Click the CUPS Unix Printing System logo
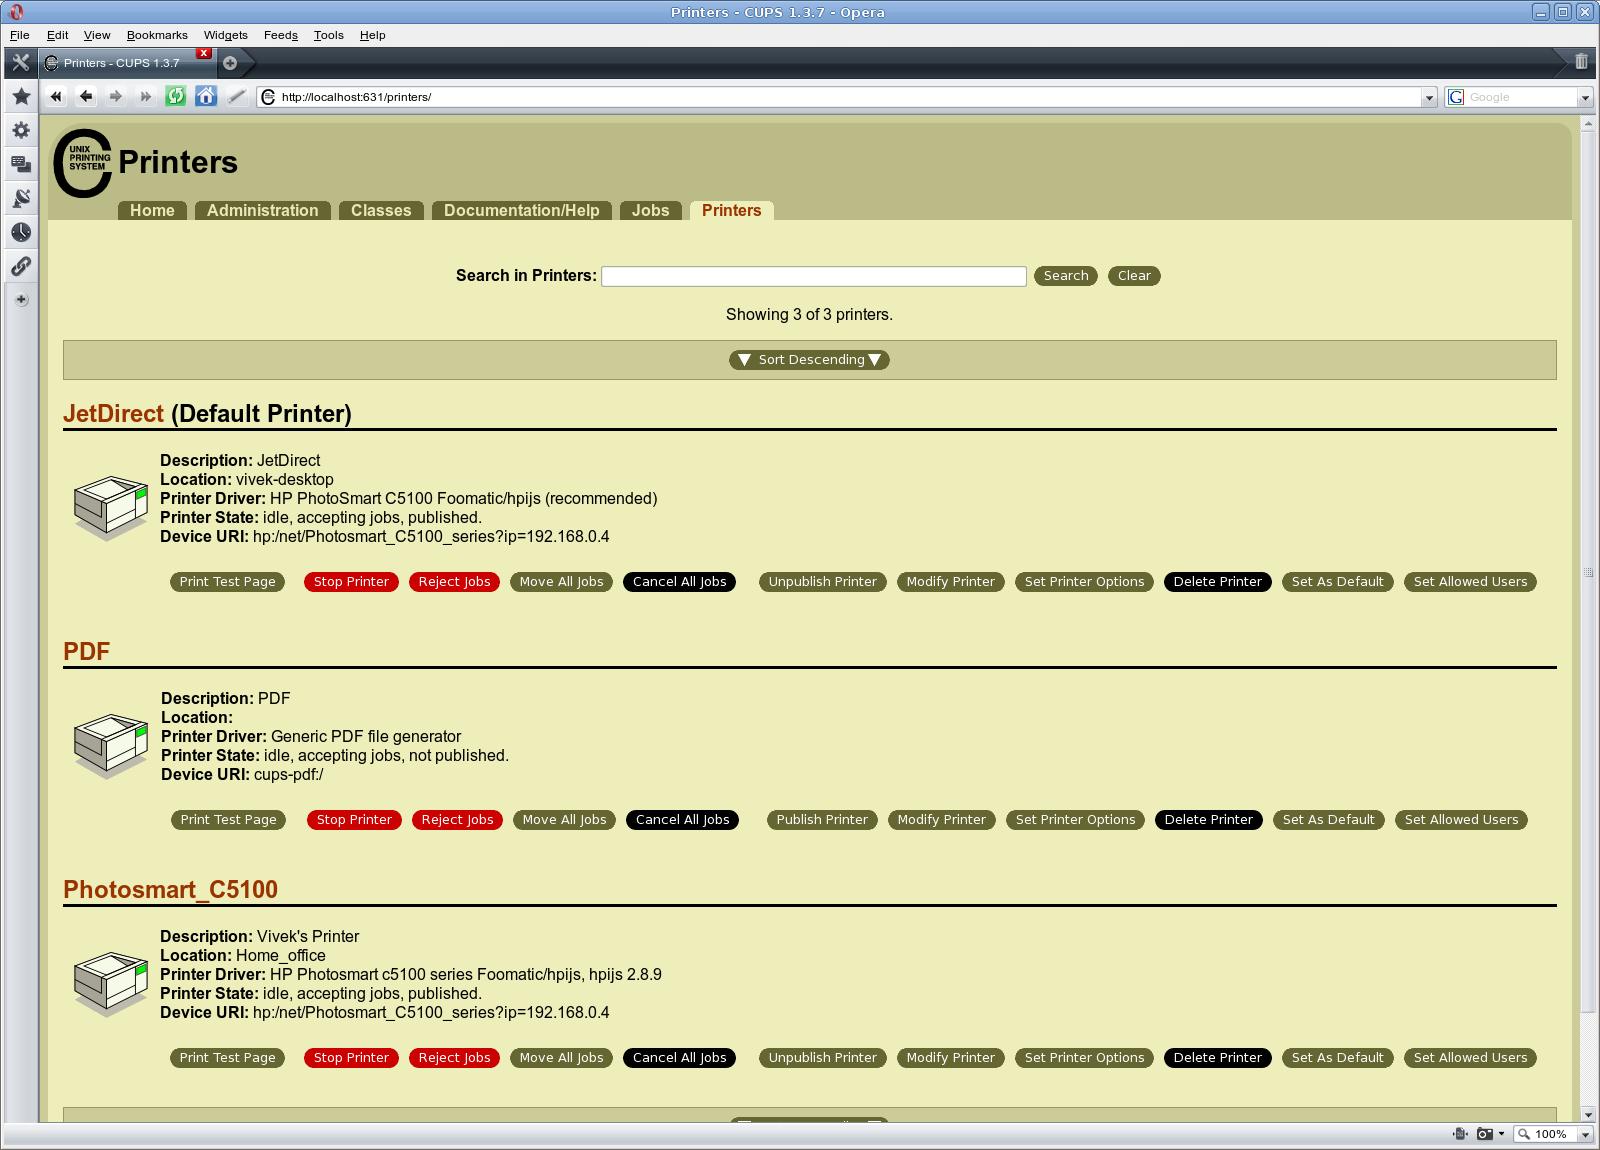 [83, 163]
